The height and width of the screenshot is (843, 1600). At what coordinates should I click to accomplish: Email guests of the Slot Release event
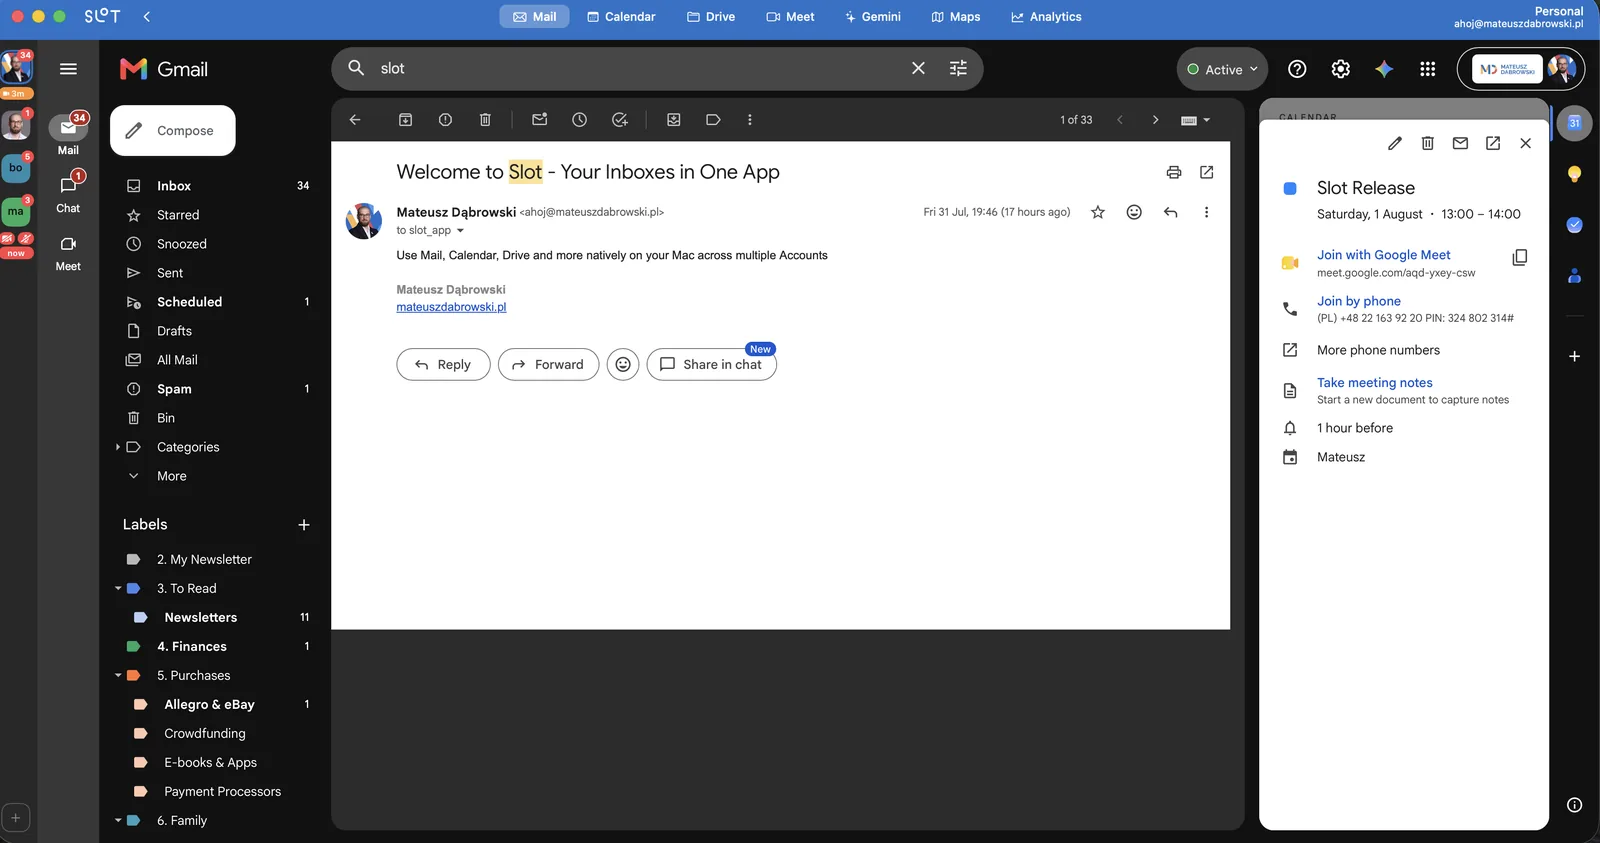point(1460,143)
